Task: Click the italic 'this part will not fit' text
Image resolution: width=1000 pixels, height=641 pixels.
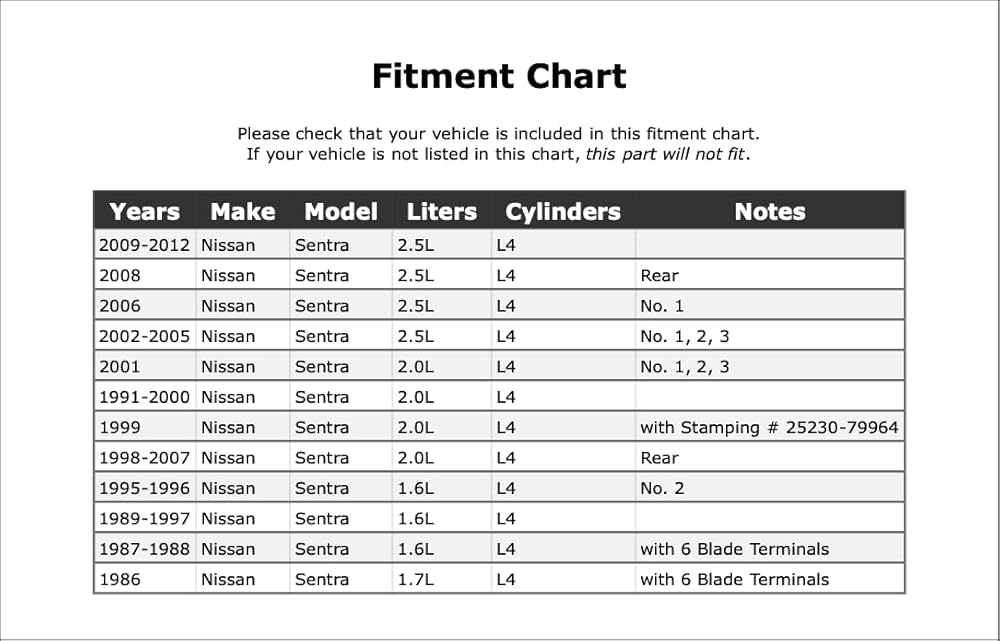Action: click(x=665, y=154)
